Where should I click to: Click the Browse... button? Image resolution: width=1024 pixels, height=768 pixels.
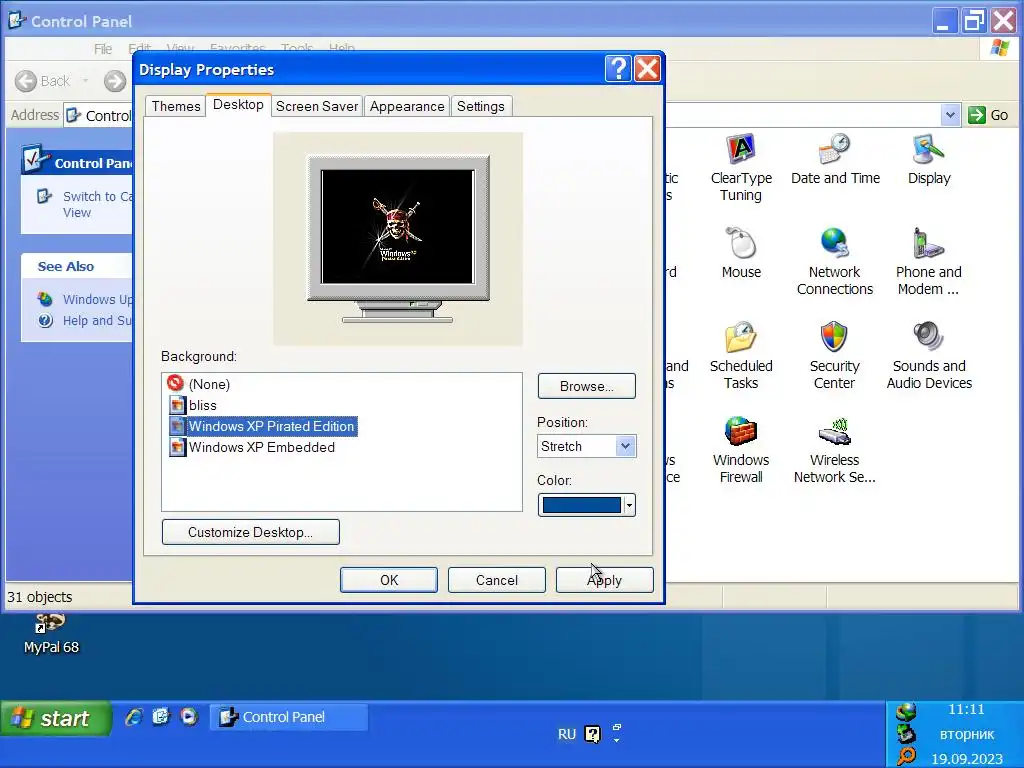pos(586,386)
